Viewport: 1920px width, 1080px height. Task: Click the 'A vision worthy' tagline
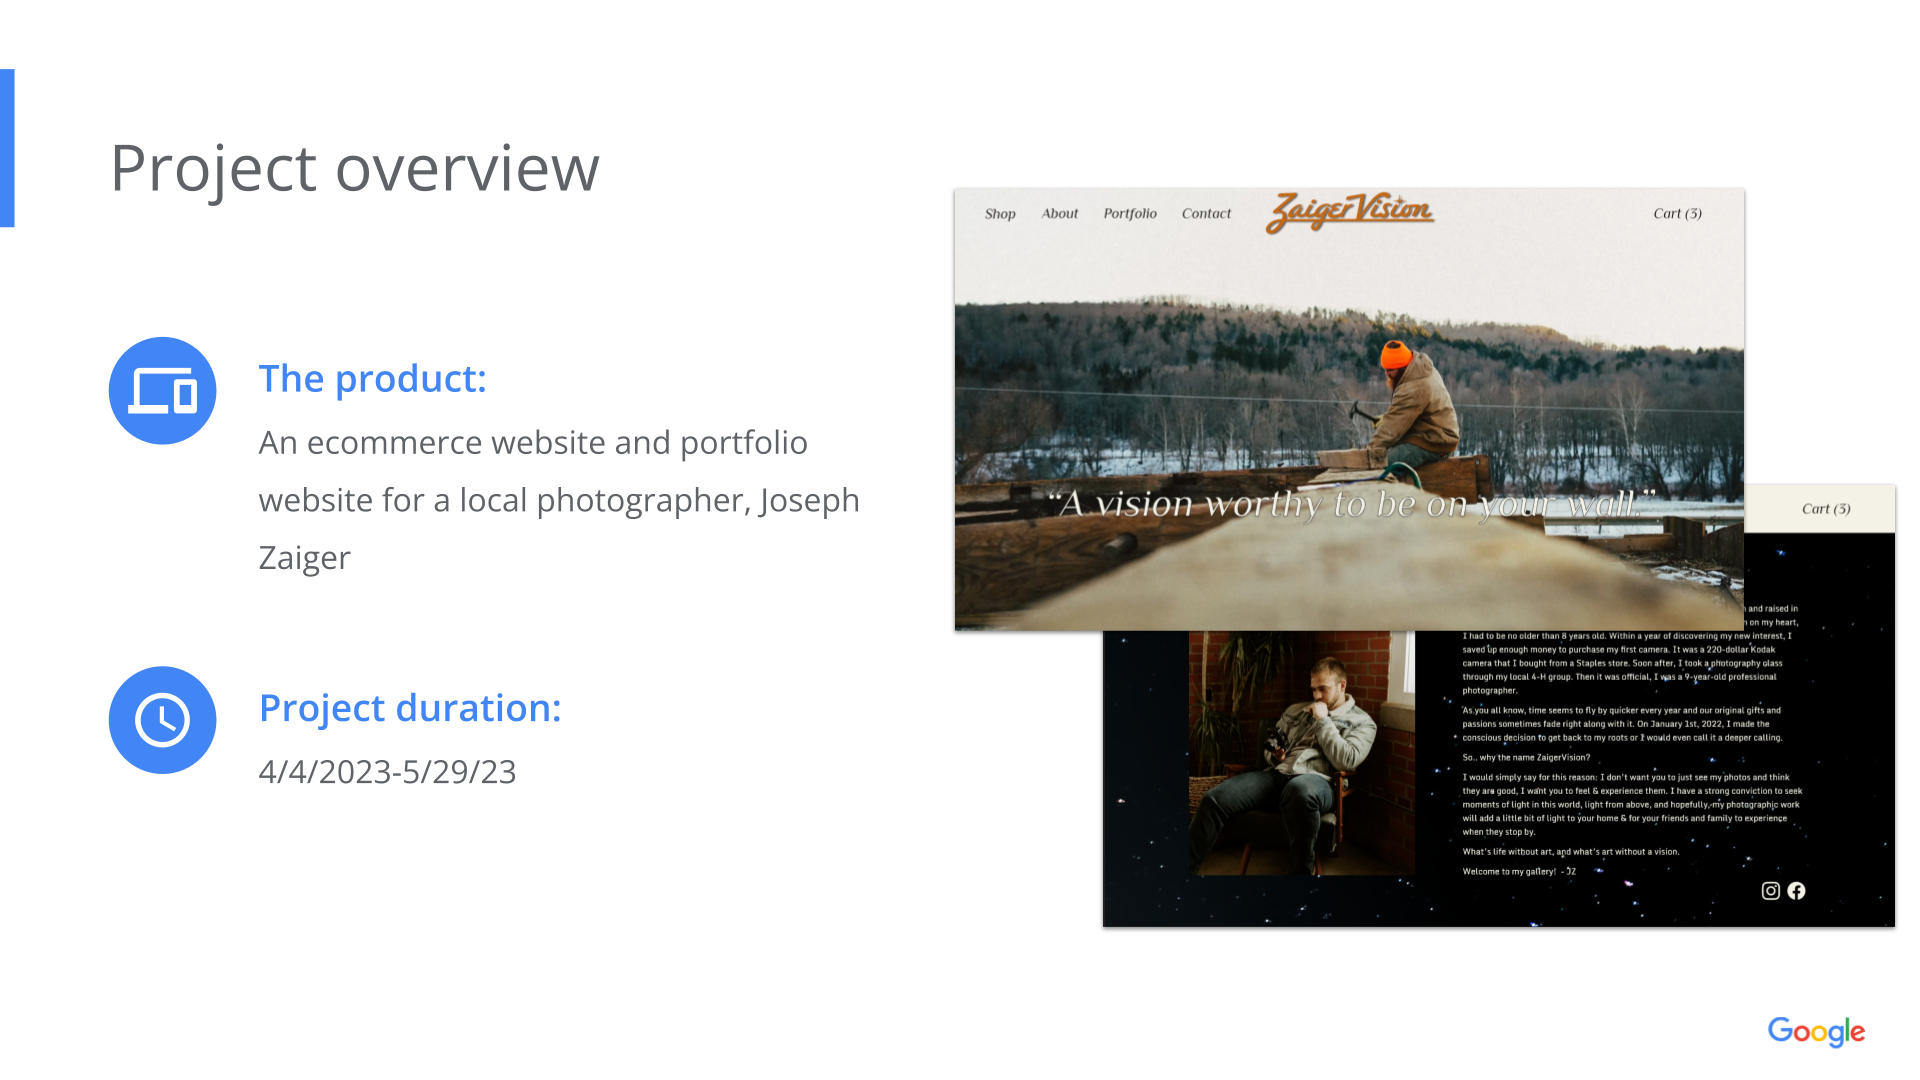click(x=1350, y=503)
